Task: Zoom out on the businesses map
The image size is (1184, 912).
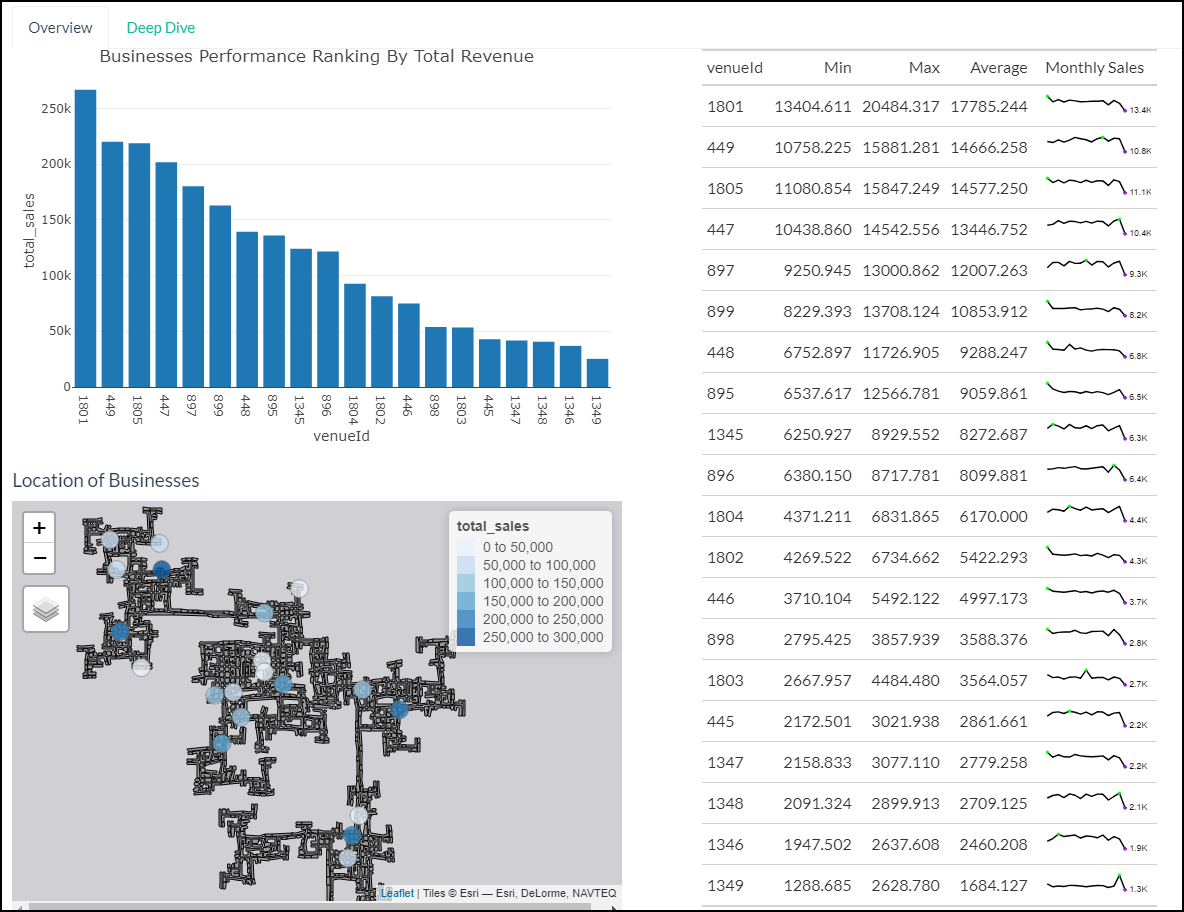Action: [x=39, y=558]
